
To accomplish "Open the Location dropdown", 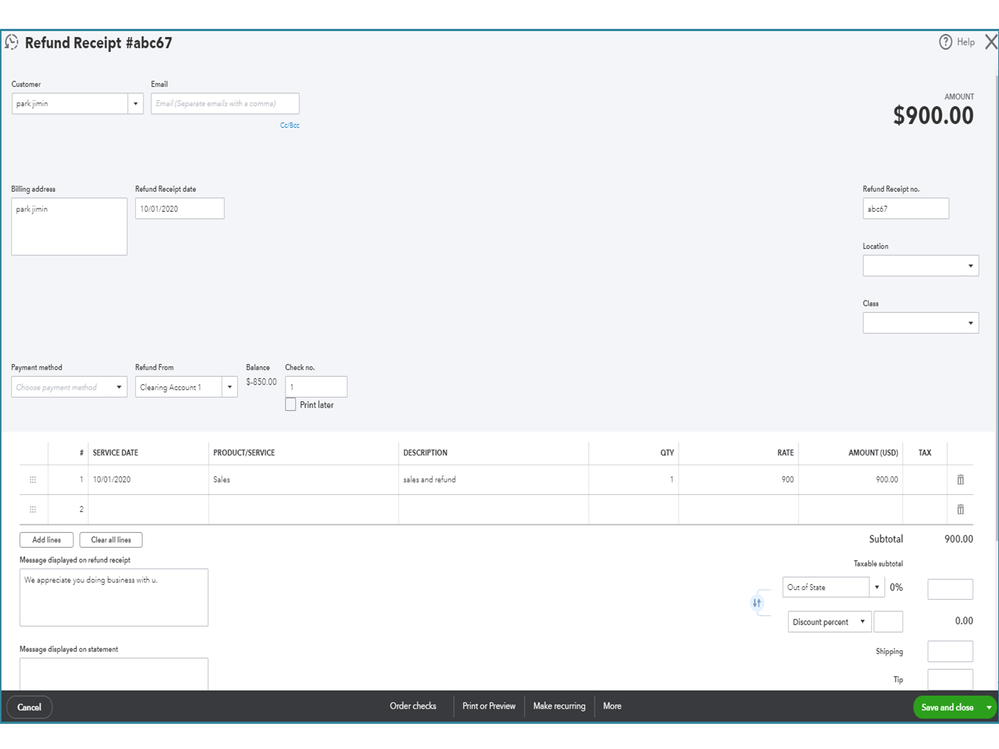I will coord(971,266).
